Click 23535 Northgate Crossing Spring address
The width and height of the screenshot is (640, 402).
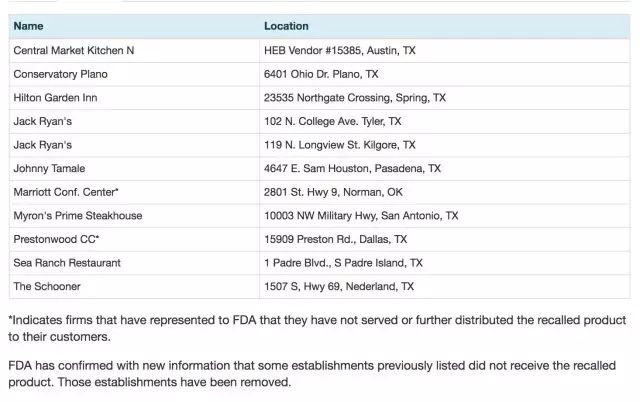[x=355, y=98]
